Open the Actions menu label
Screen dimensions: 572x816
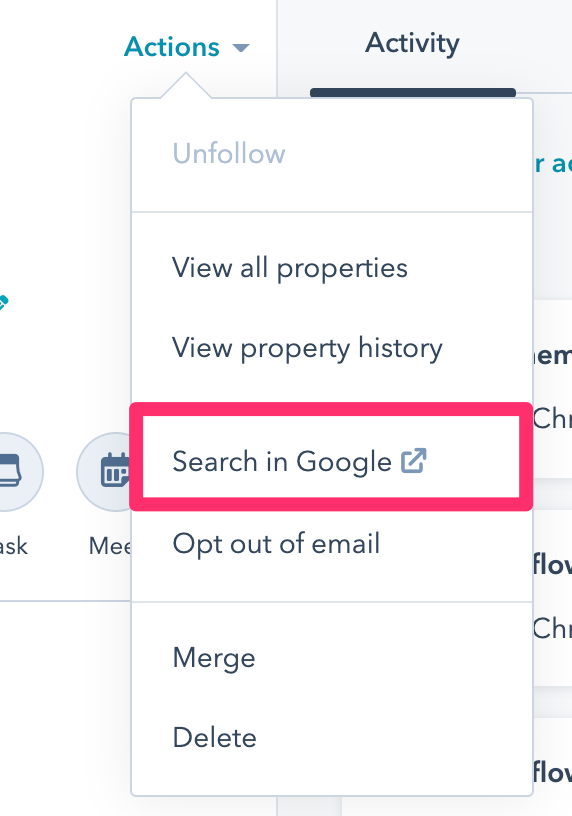click(172, 47)
